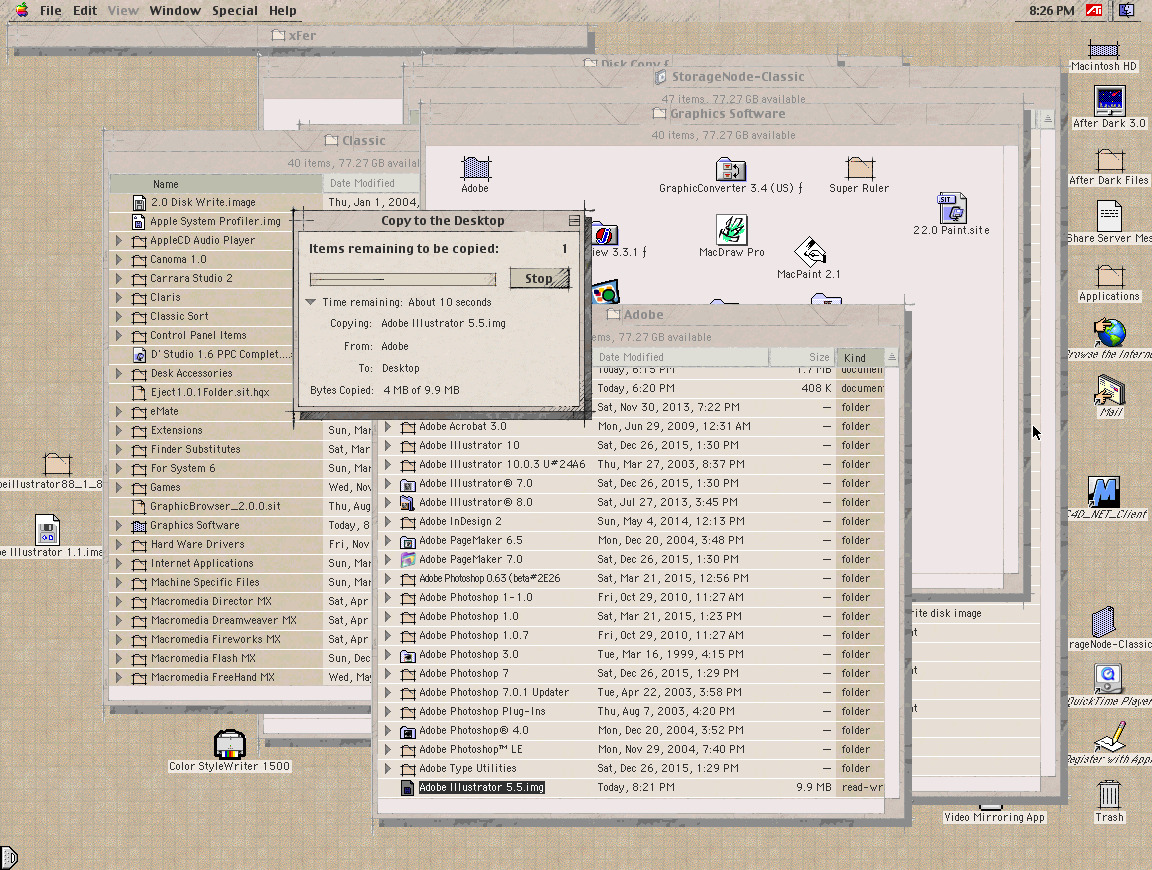This screenshot has width=1152, height=870.
Task: Sort Adobe window by Size column
Action: pos(802,357)
